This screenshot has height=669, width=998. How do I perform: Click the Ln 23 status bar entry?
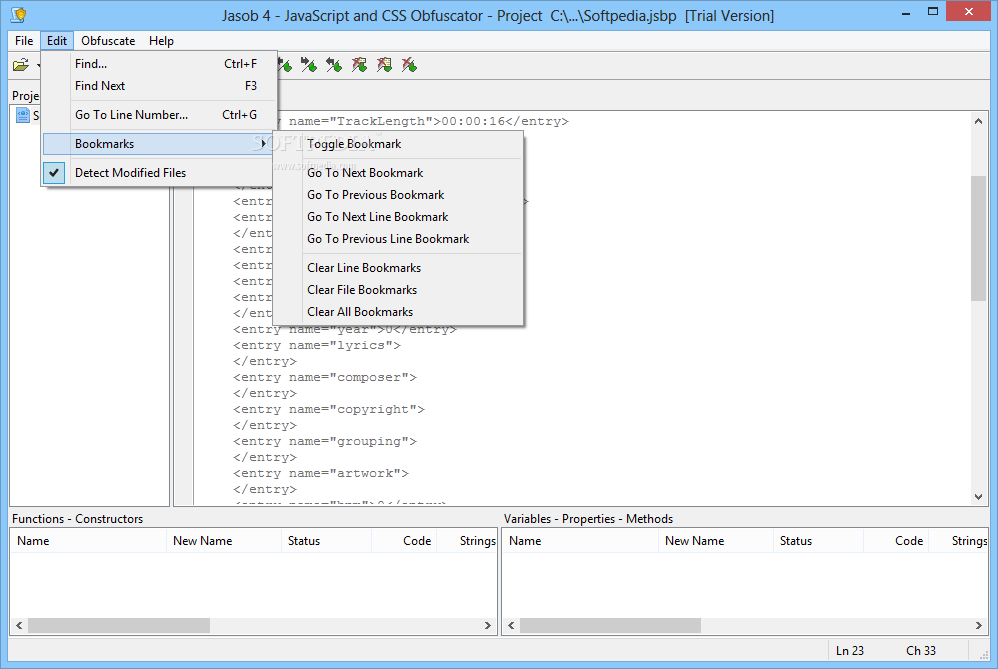(x=850, y=651)
